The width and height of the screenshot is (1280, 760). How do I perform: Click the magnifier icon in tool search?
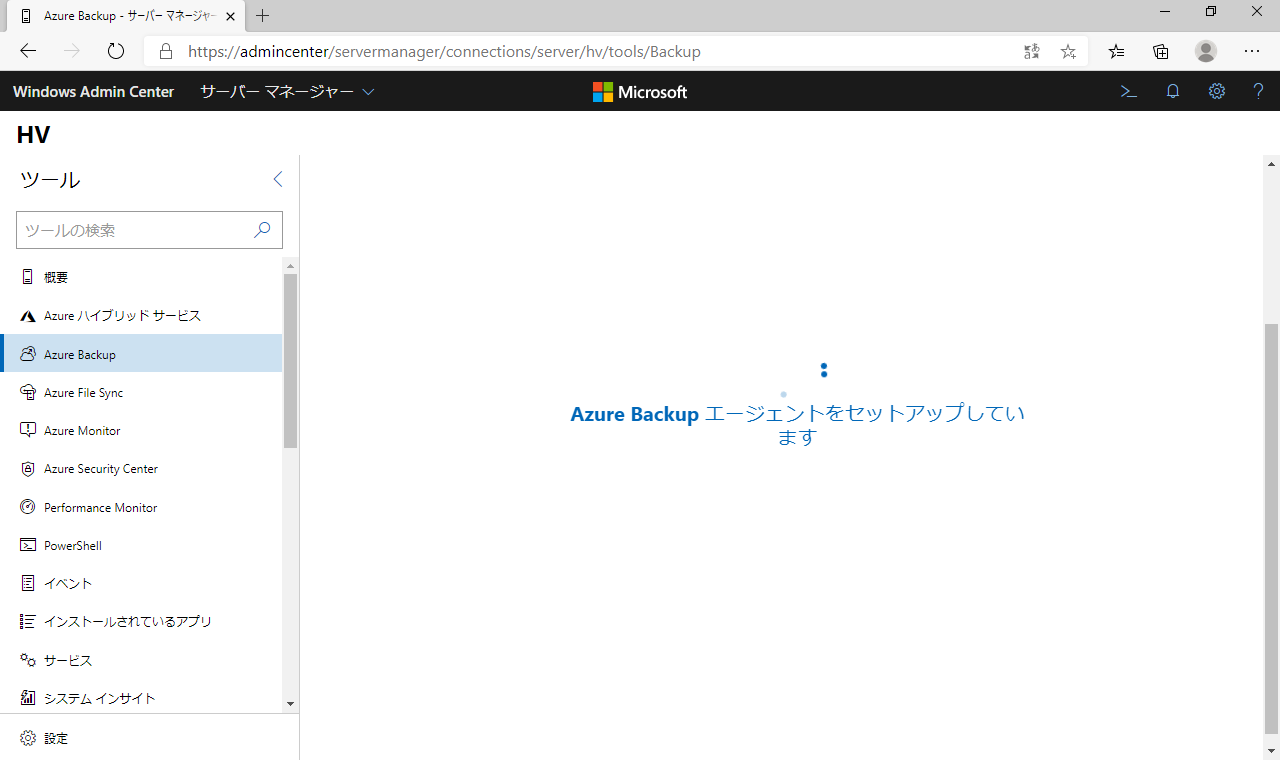click(262, 230)
